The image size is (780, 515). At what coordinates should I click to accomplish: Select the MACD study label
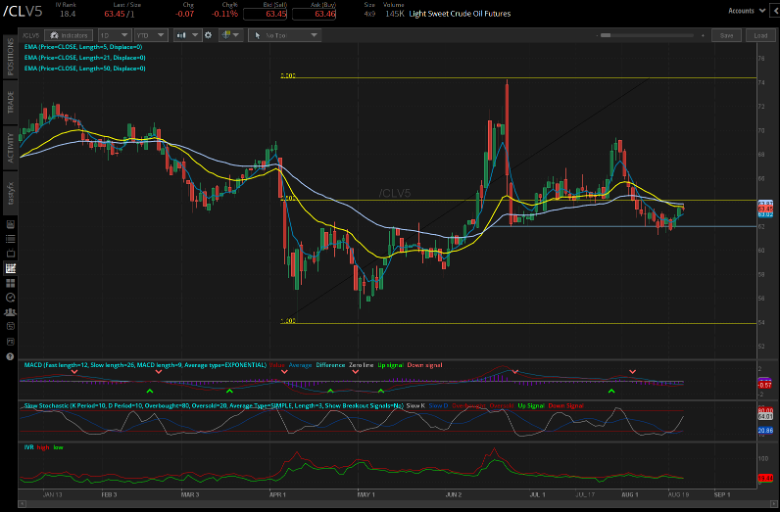145,365
